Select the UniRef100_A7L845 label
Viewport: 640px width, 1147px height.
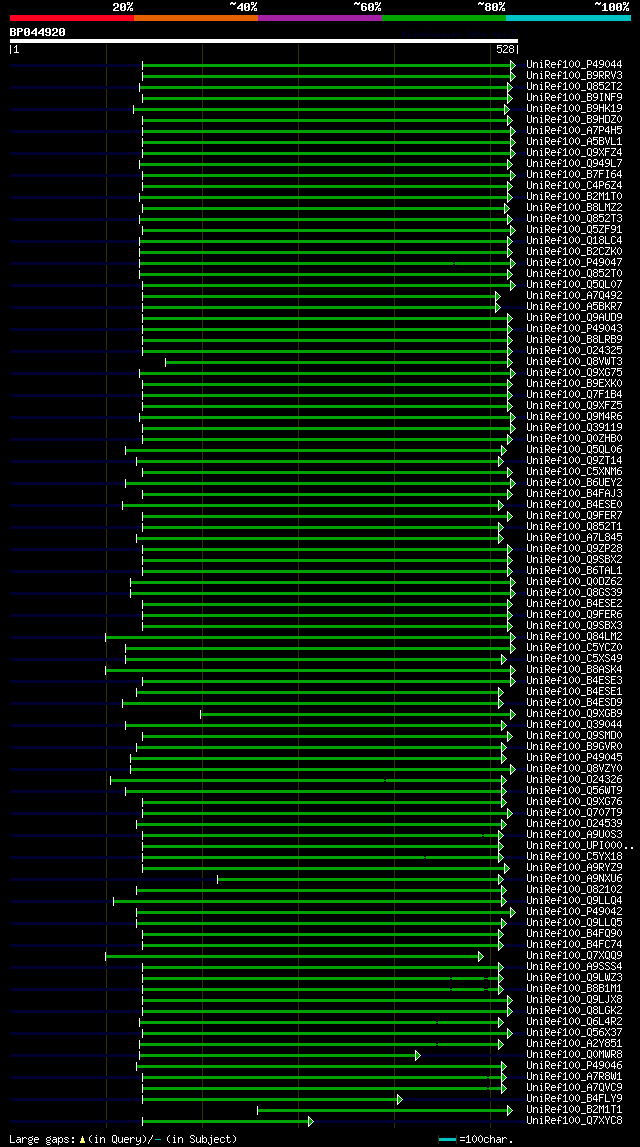coord(574,538)
